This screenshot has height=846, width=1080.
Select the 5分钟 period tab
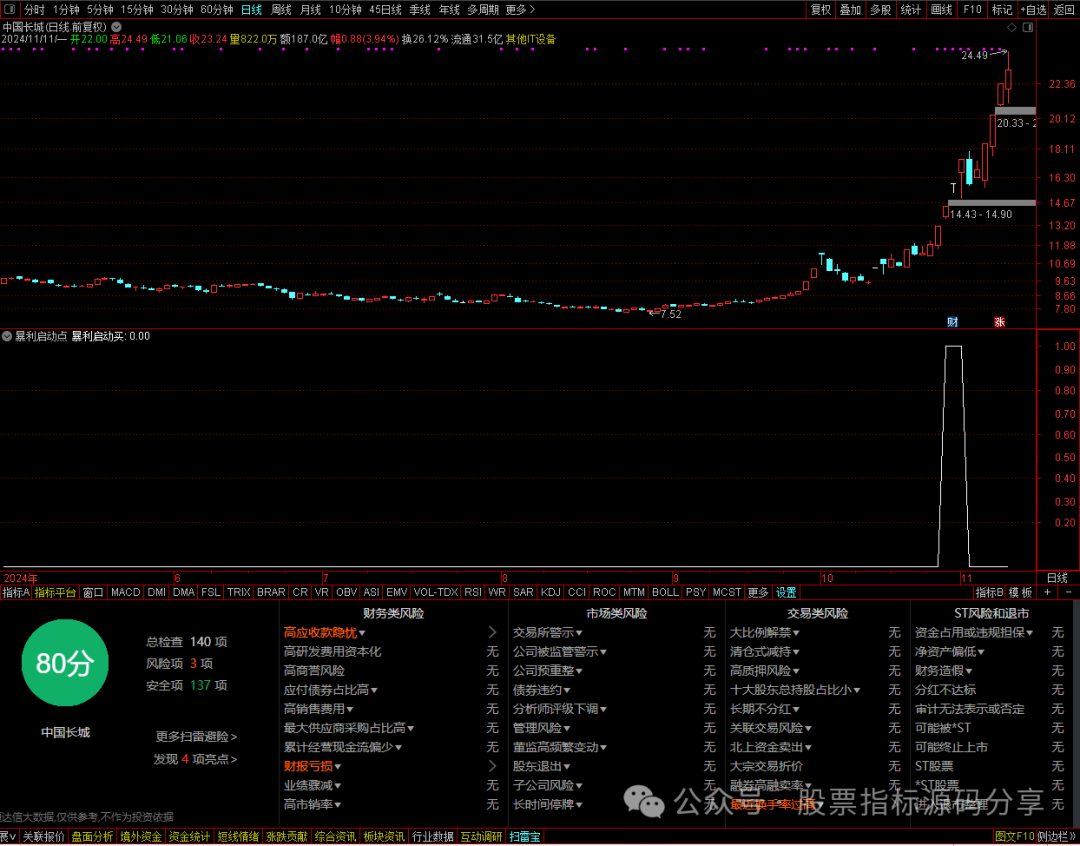(100, 10)
